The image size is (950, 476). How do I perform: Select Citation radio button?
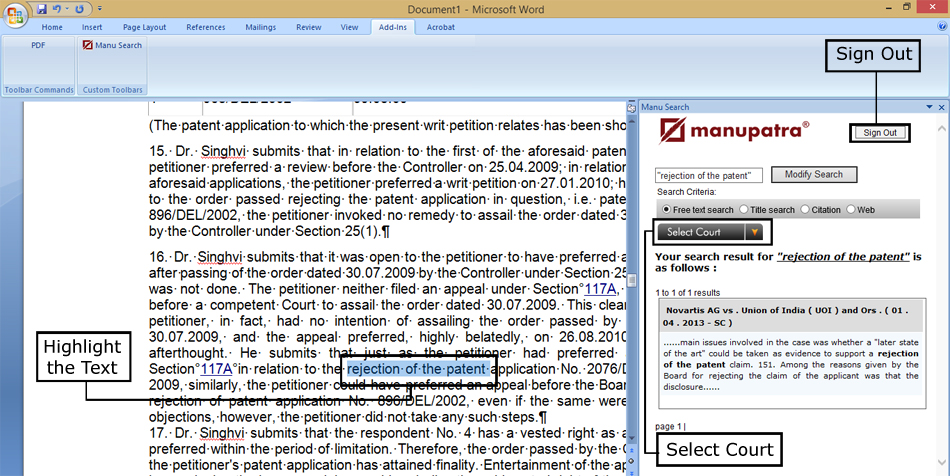point(805,210)
